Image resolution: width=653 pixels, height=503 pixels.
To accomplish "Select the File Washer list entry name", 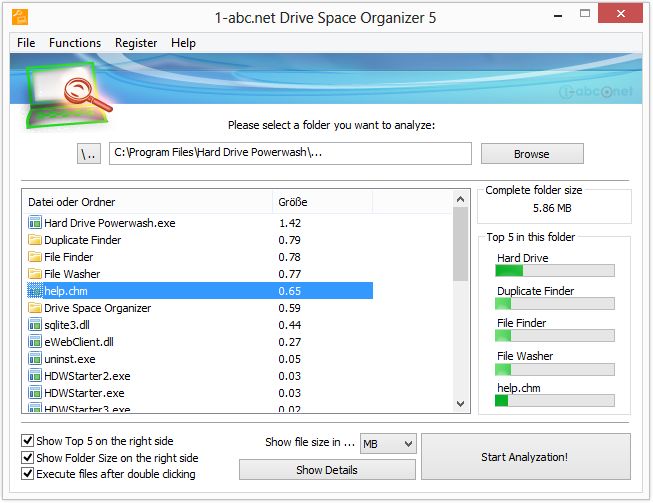I will point(72,274).
